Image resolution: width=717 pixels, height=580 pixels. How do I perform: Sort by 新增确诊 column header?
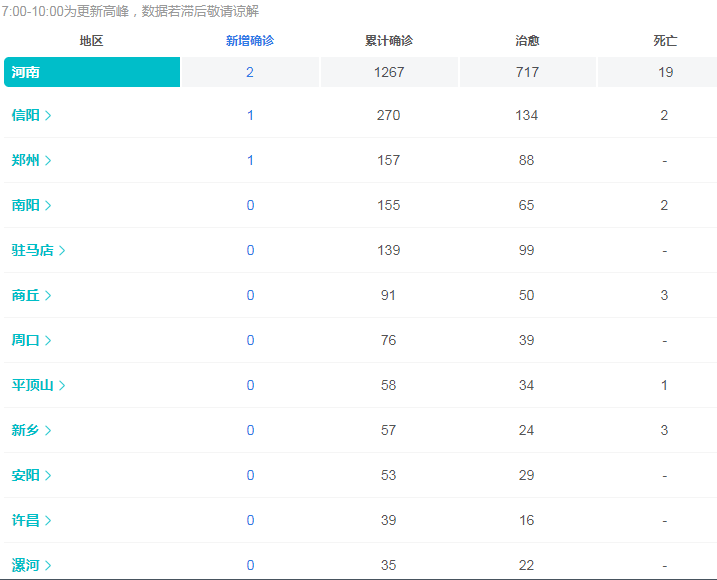250,41
